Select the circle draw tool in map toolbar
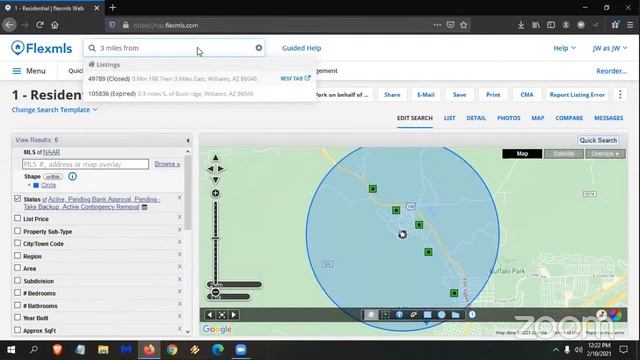The image size is (640, 360). tap(442, 315)
